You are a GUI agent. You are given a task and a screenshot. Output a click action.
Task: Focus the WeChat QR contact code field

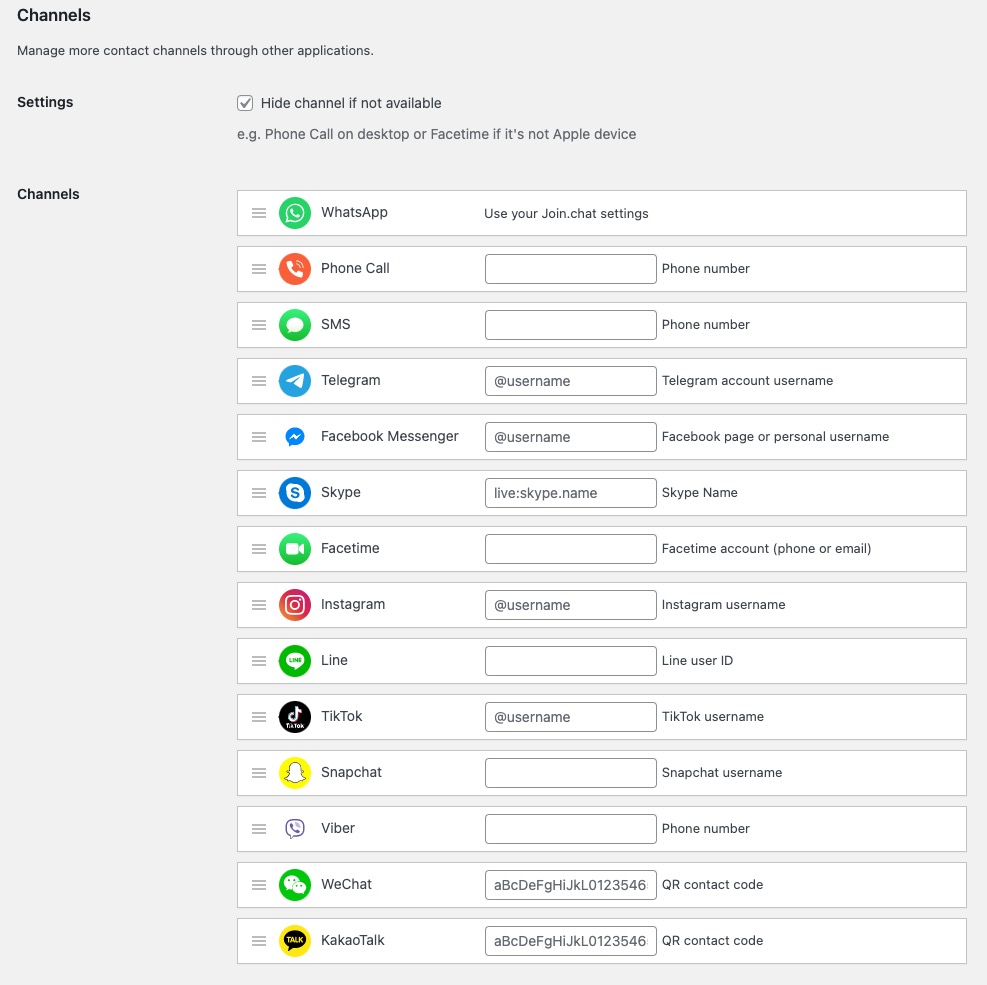[570, 885]
